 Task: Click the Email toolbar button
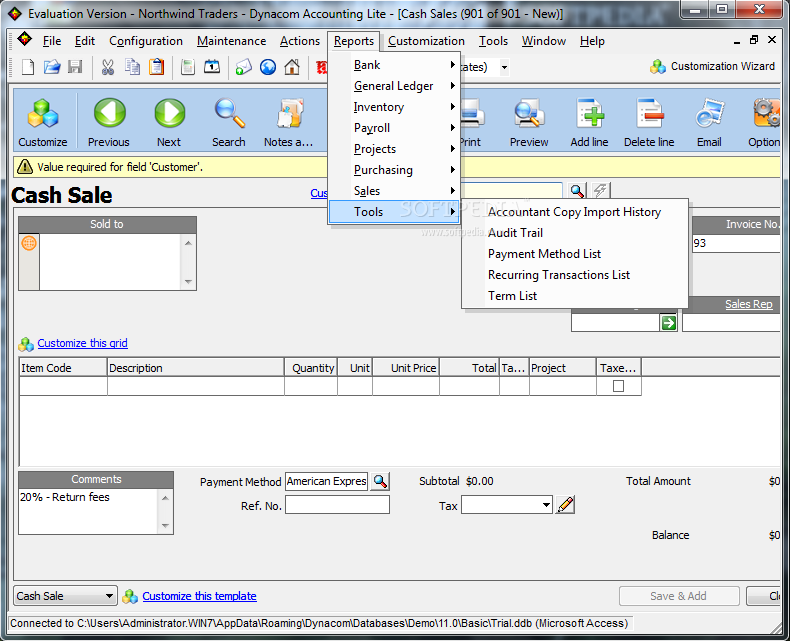[709, 122]
